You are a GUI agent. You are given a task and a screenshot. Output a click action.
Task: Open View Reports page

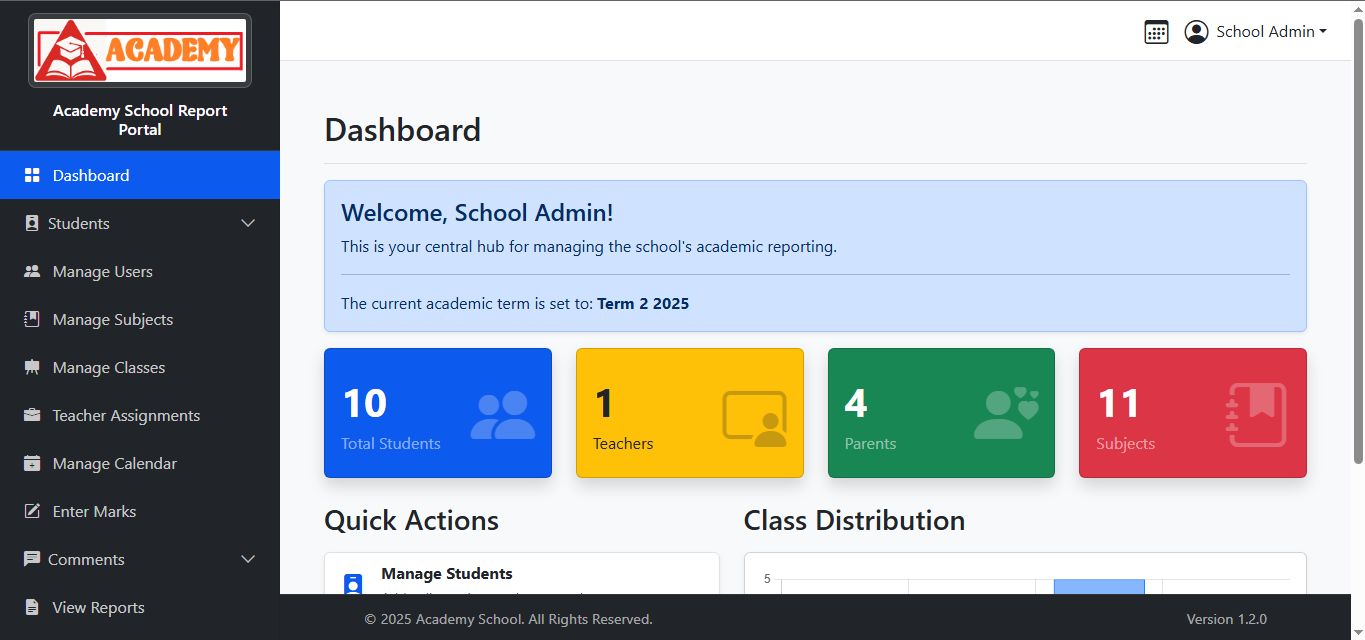[x=140, y=607]
